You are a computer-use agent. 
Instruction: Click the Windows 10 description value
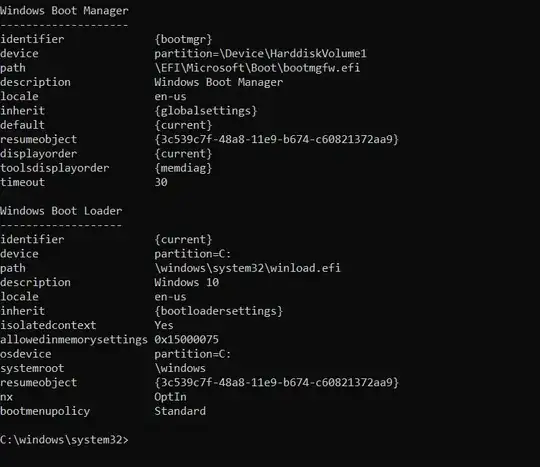pyautogui.click(x=187, y=282)
